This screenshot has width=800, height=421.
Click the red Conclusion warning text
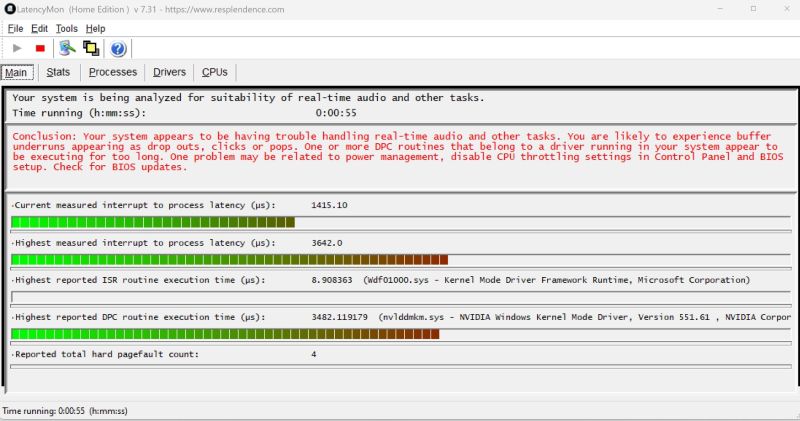coord(398,152)
